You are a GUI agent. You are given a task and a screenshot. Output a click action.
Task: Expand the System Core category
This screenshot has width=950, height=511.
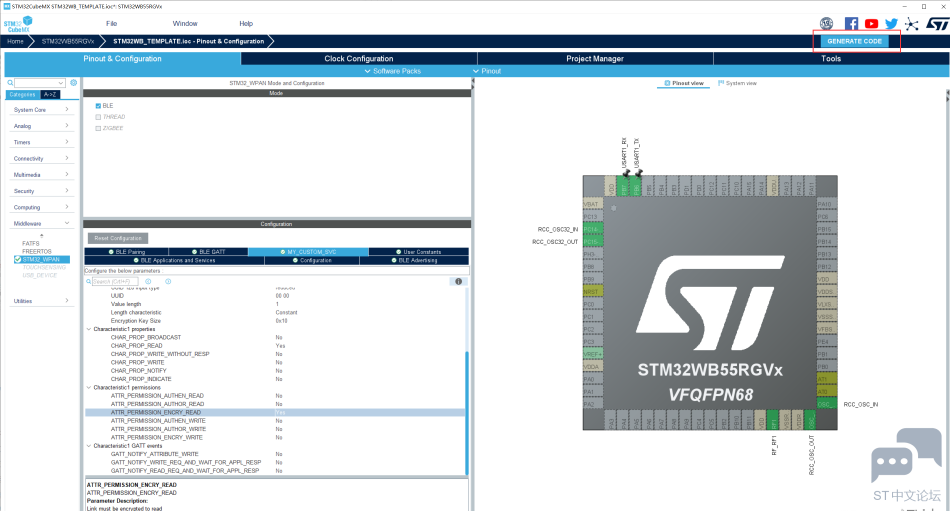click(x=41, y=110)
